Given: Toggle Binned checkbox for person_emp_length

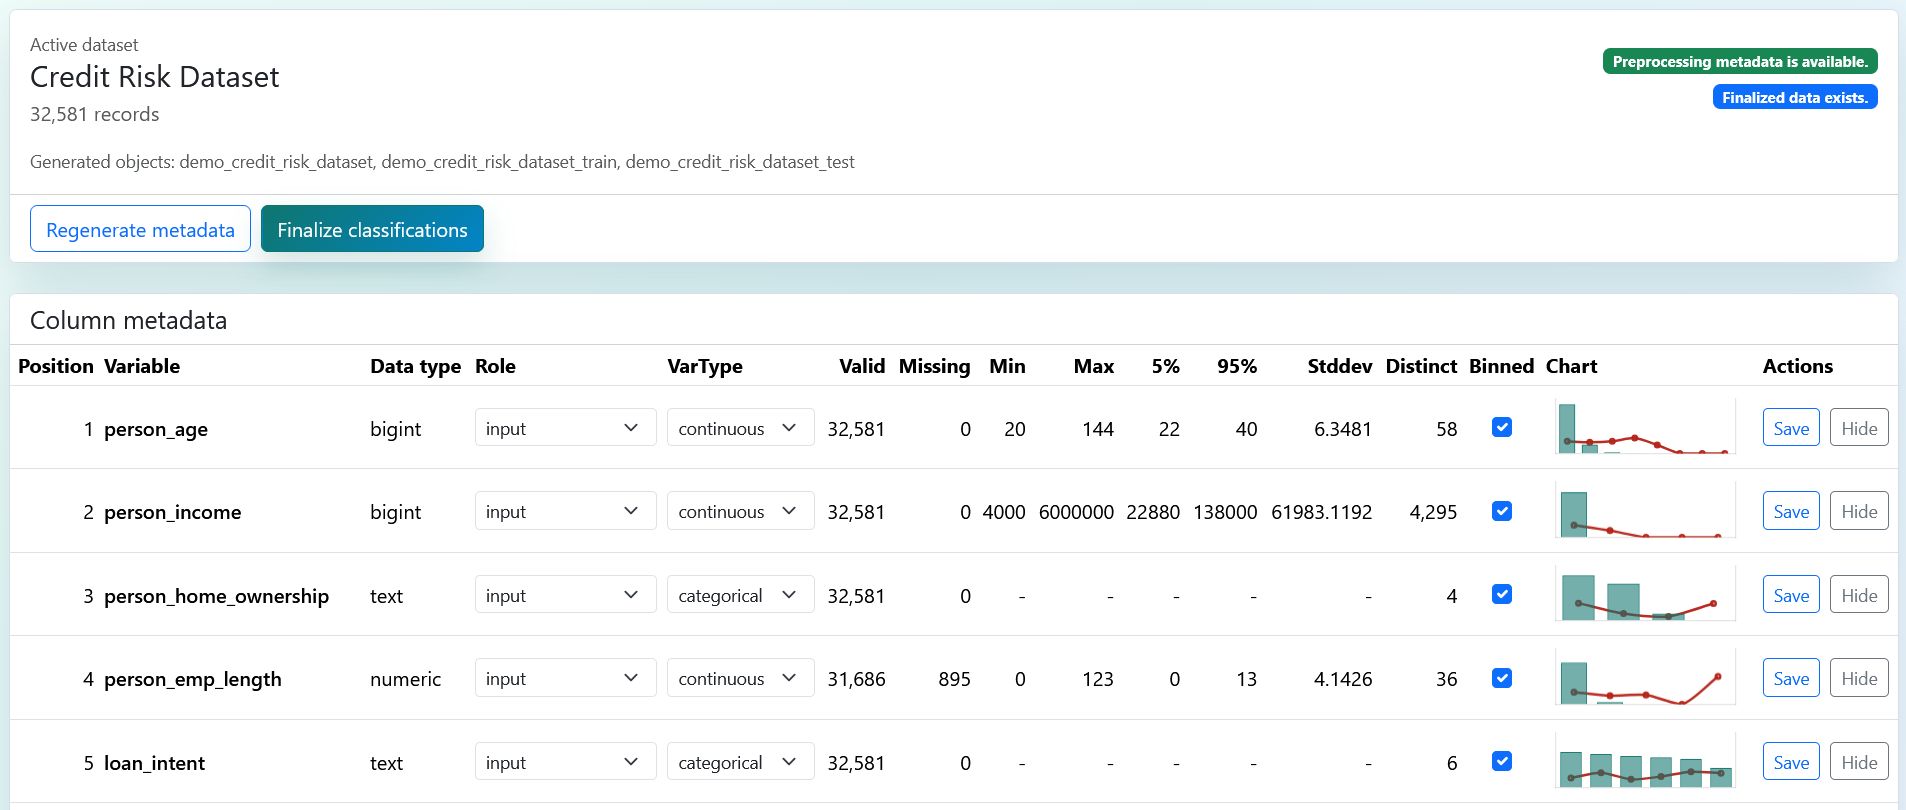Looking at the screenshot, I should click(x=1501, y=678).
